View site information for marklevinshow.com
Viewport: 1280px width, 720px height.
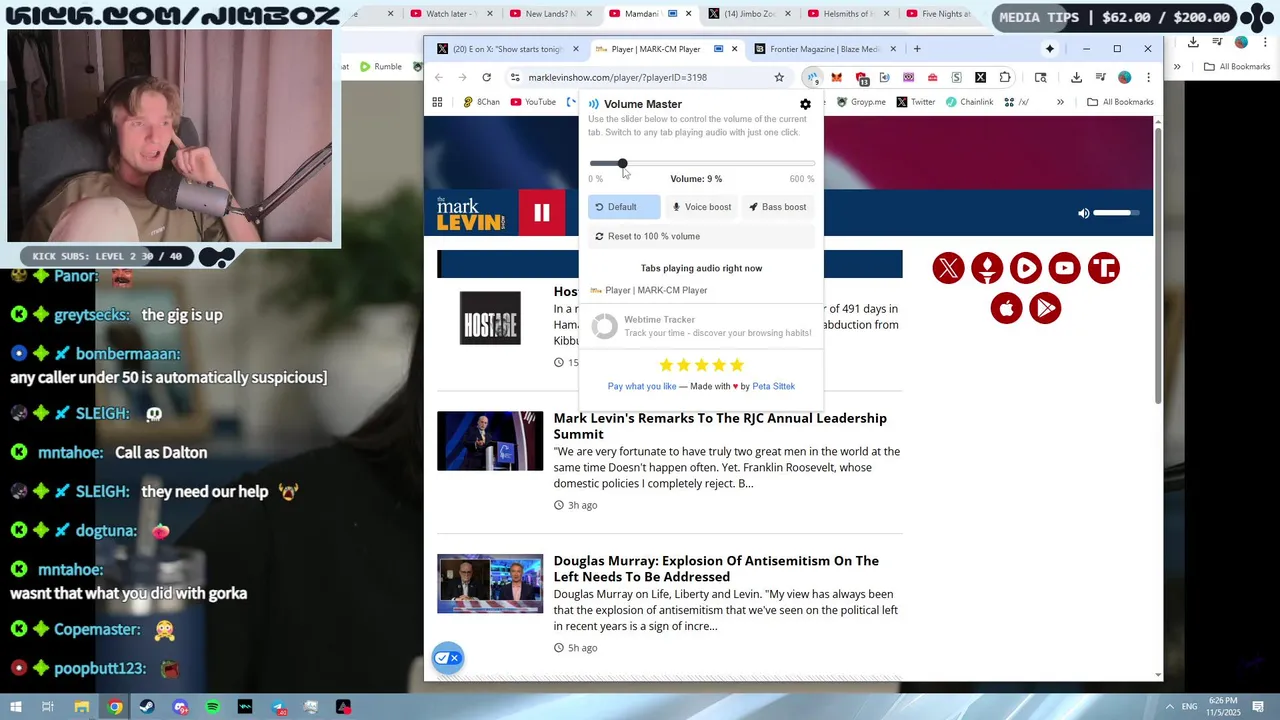(514, 77)
